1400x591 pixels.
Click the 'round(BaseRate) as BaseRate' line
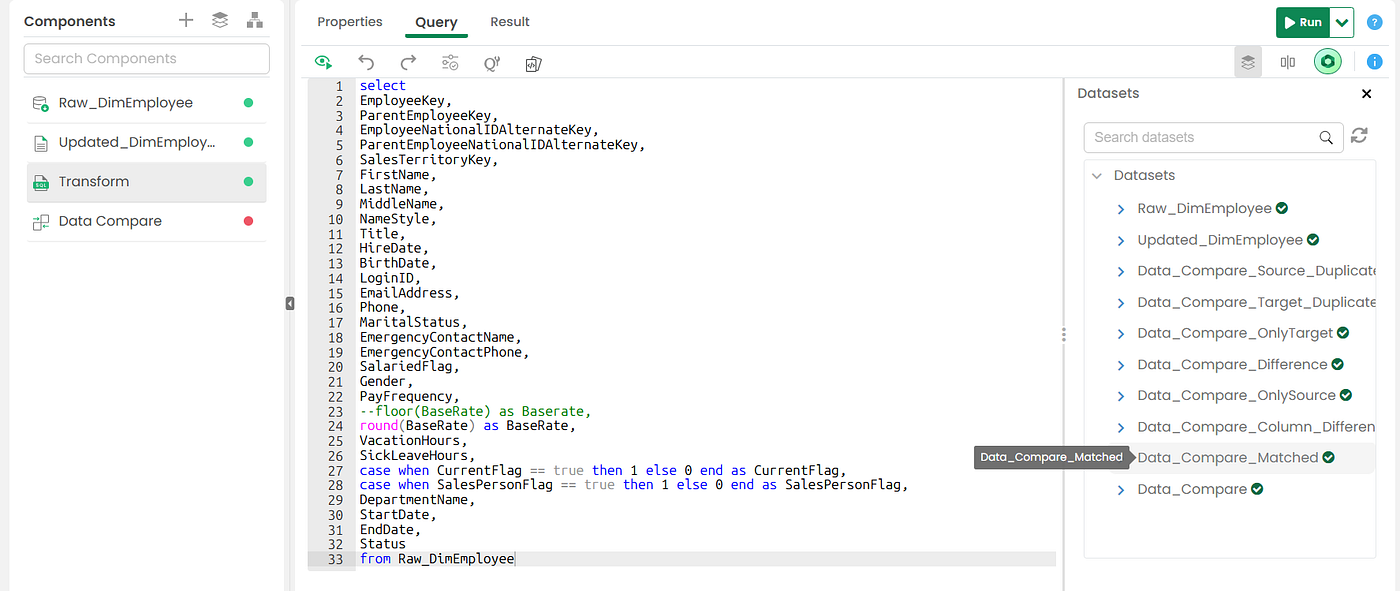pos(467,426)
